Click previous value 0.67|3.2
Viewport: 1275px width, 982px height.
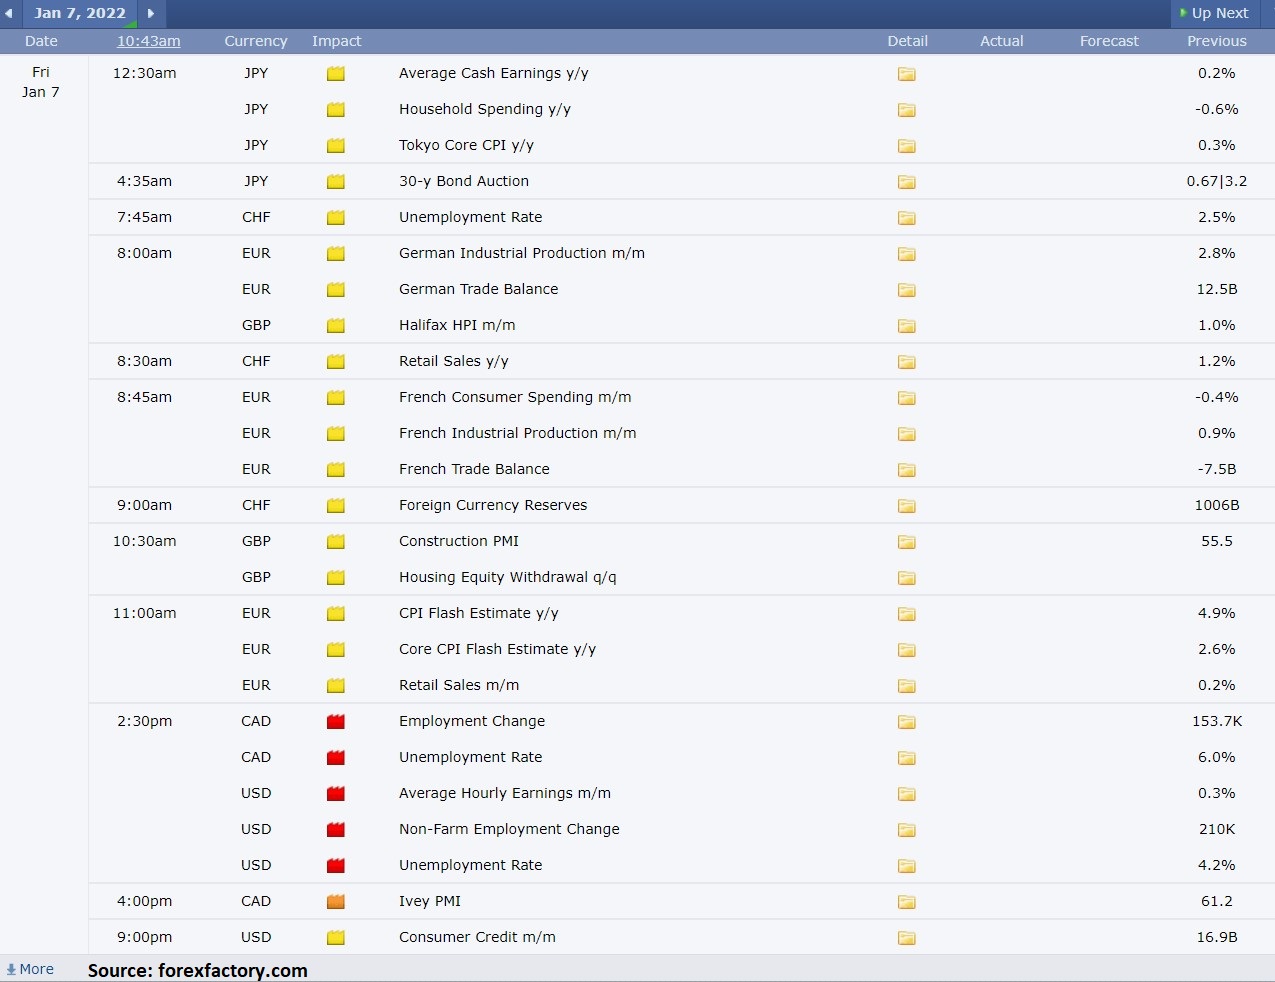tap(1217, 181)
